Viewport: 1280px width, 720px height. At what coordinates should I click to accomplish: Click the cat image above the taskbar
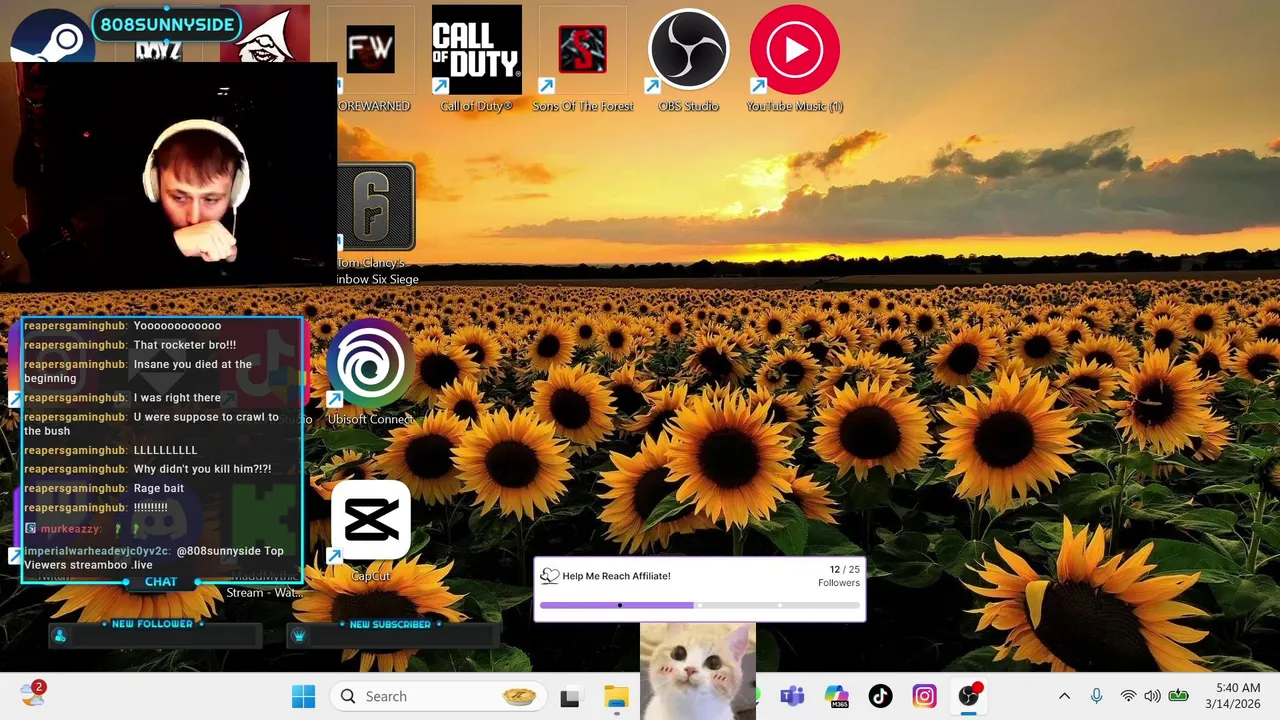(x=698, y=670)
